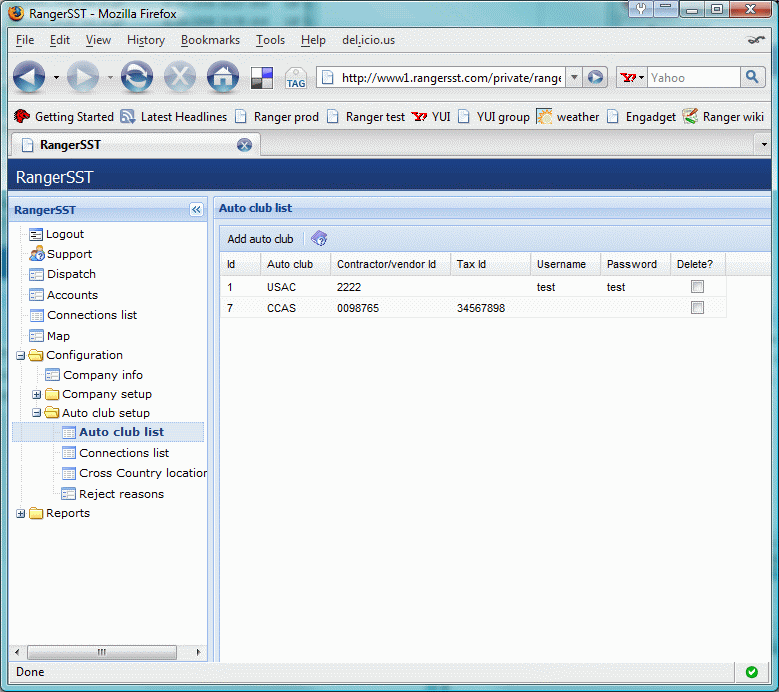
Task: Tick Delete checkbox for USAC row
Action: pos(697,287)
